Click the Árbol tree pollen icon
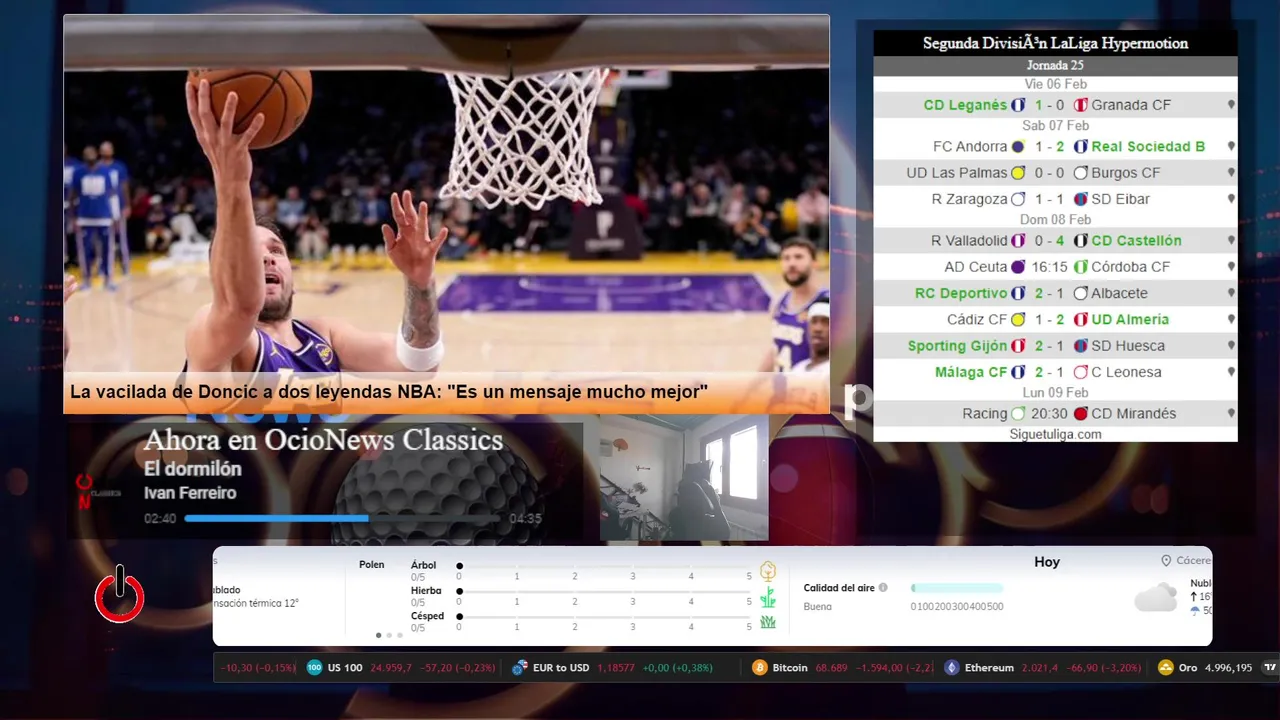 pos(768,571)
